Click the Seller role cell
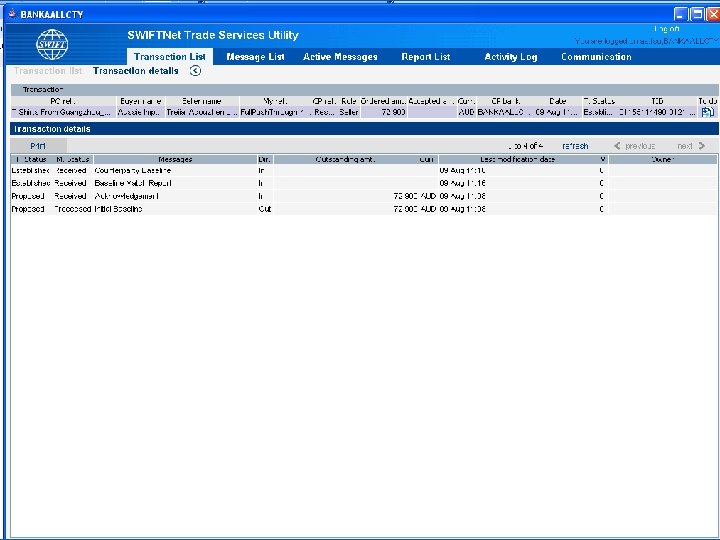The height and width of the screenshot is (540, 720). [x=349, y=112]
